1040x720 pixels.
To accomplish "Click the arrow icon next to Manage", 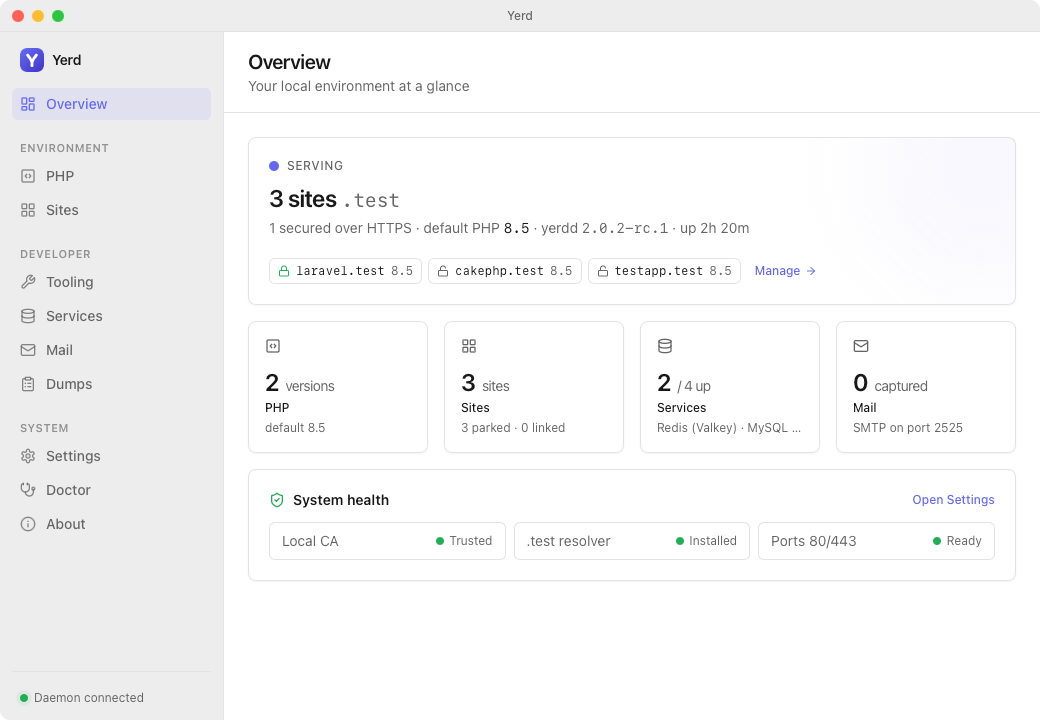I will pos(811,271).
